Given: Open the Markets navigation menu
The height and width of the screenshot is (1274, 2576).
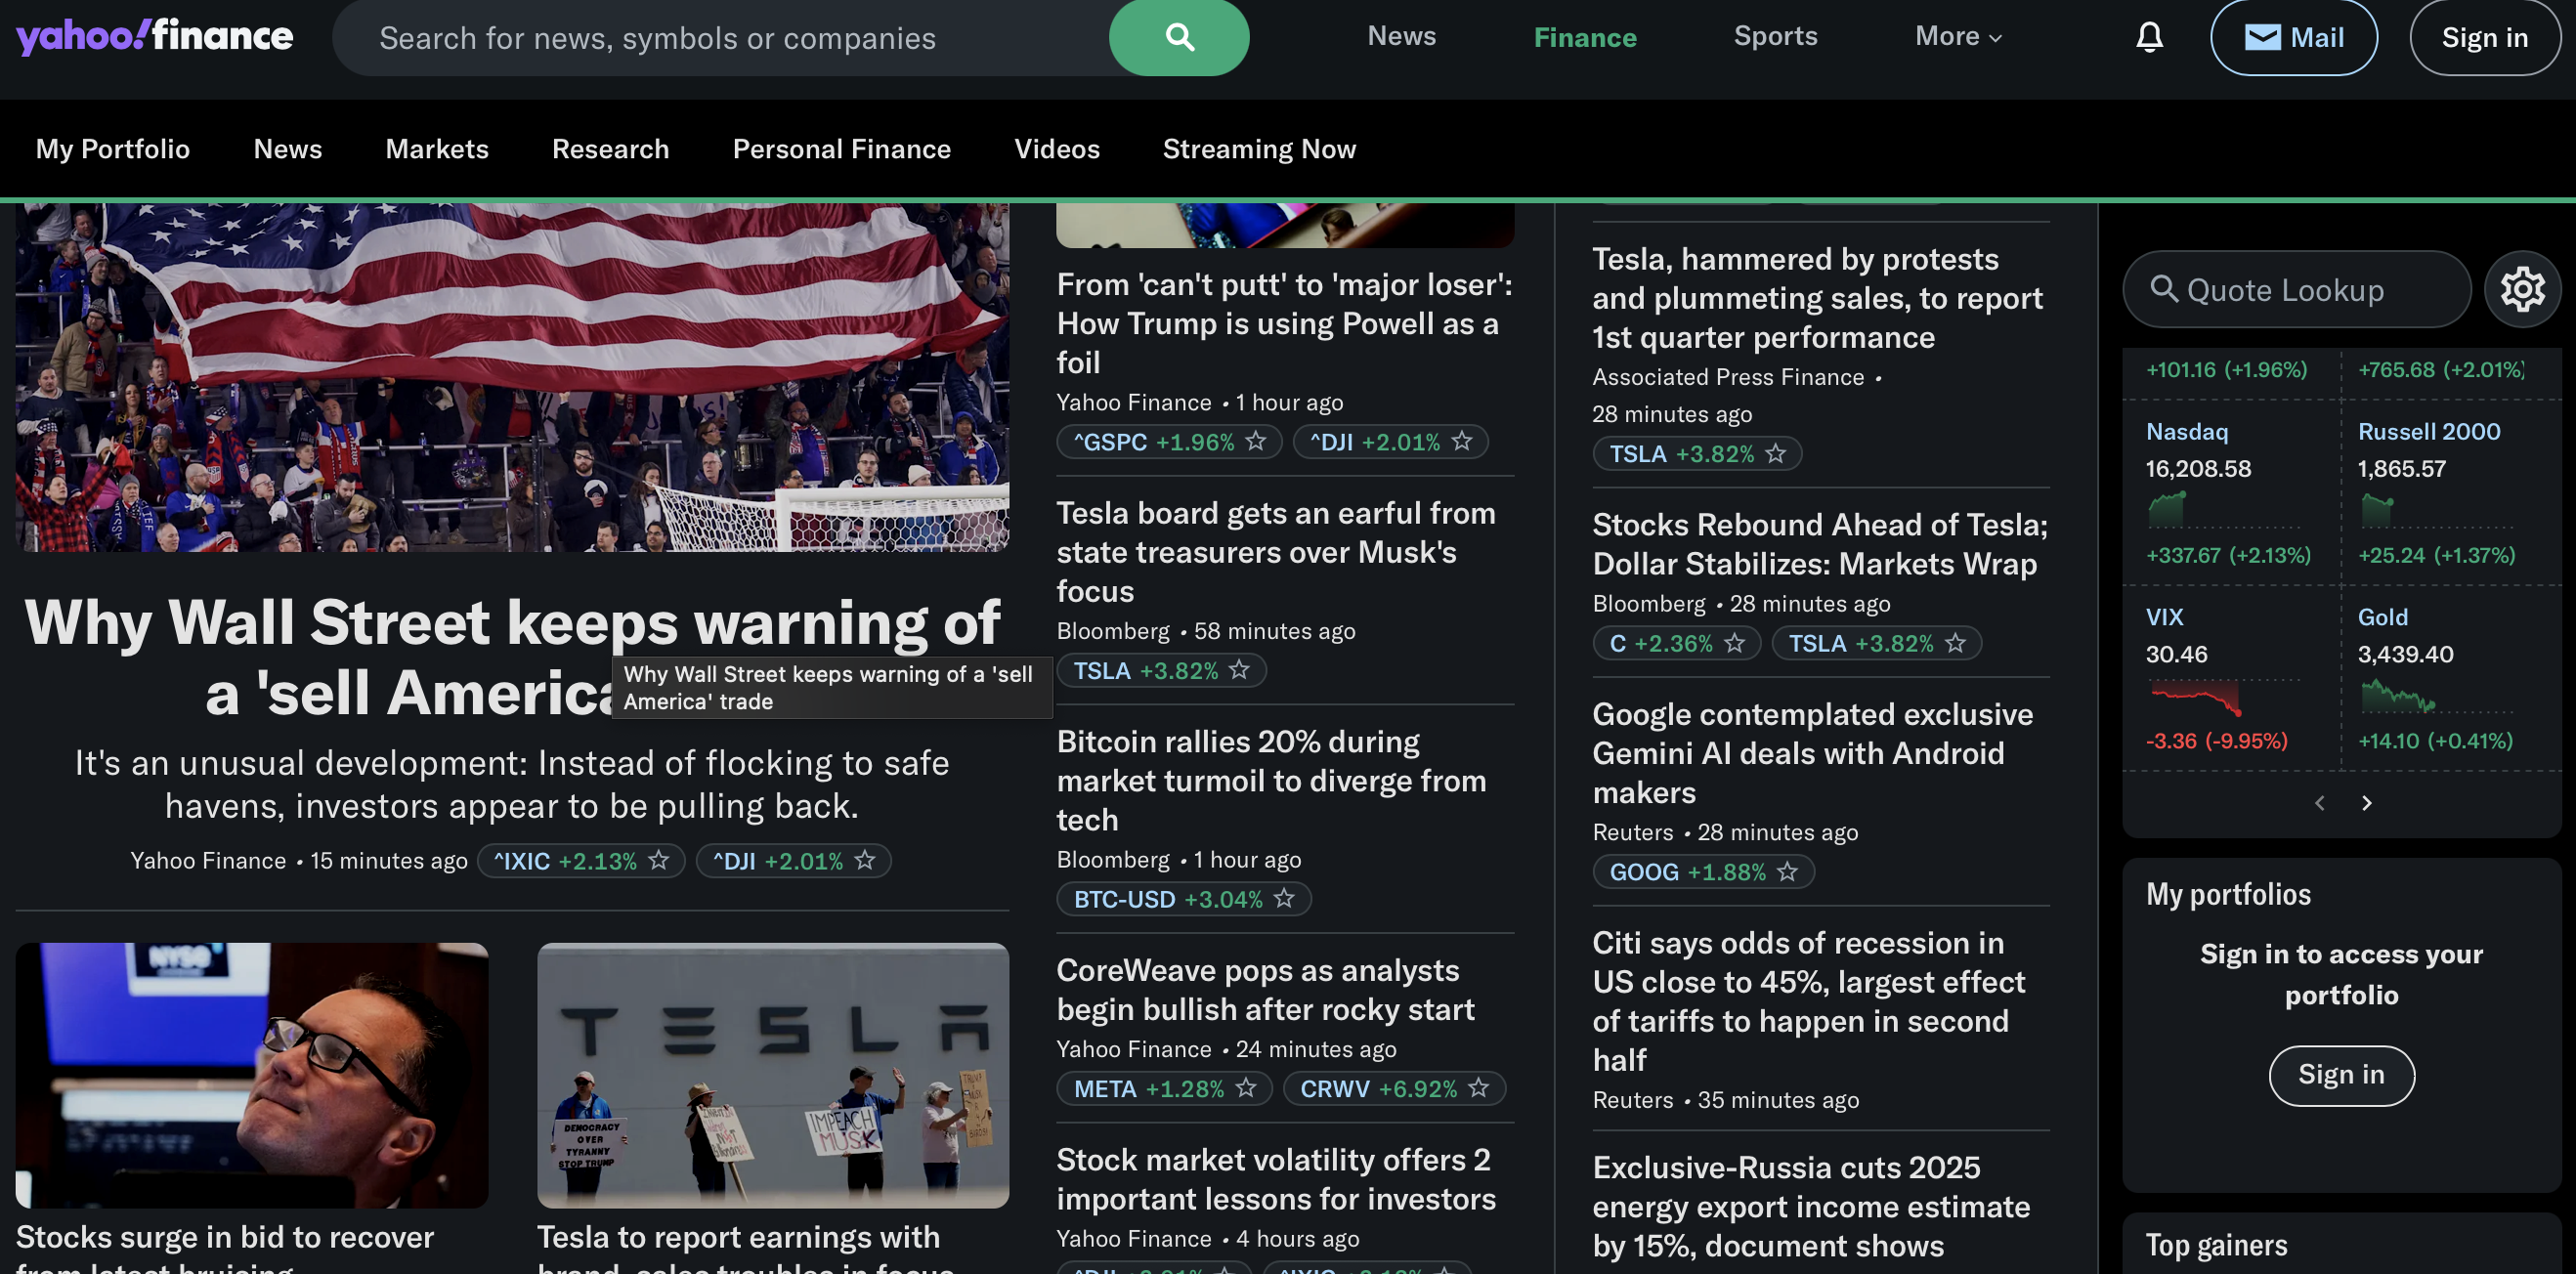Looking at the screenshot, I should click(437, 149).
